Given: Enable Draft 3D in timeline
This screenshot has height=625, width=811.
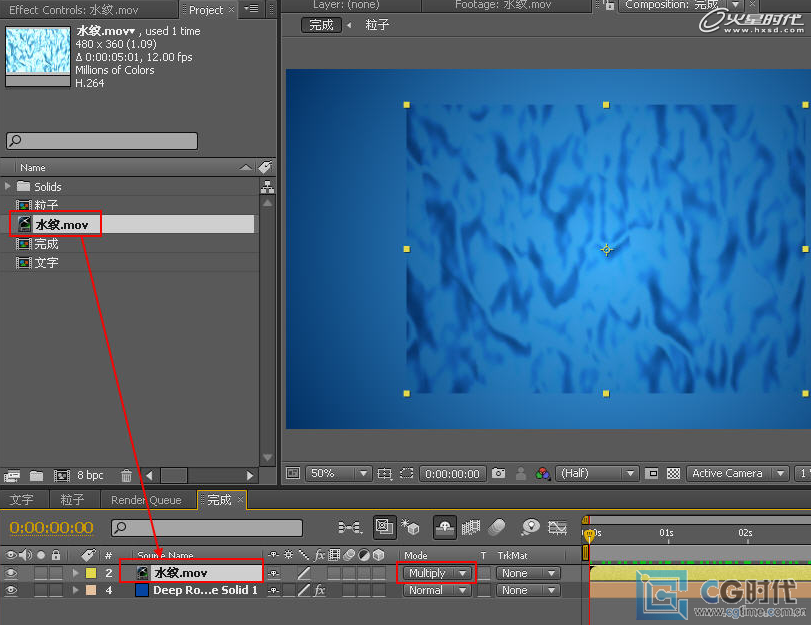Looking at the screenshot, I should pyautogui.click(x=411, y=527).
